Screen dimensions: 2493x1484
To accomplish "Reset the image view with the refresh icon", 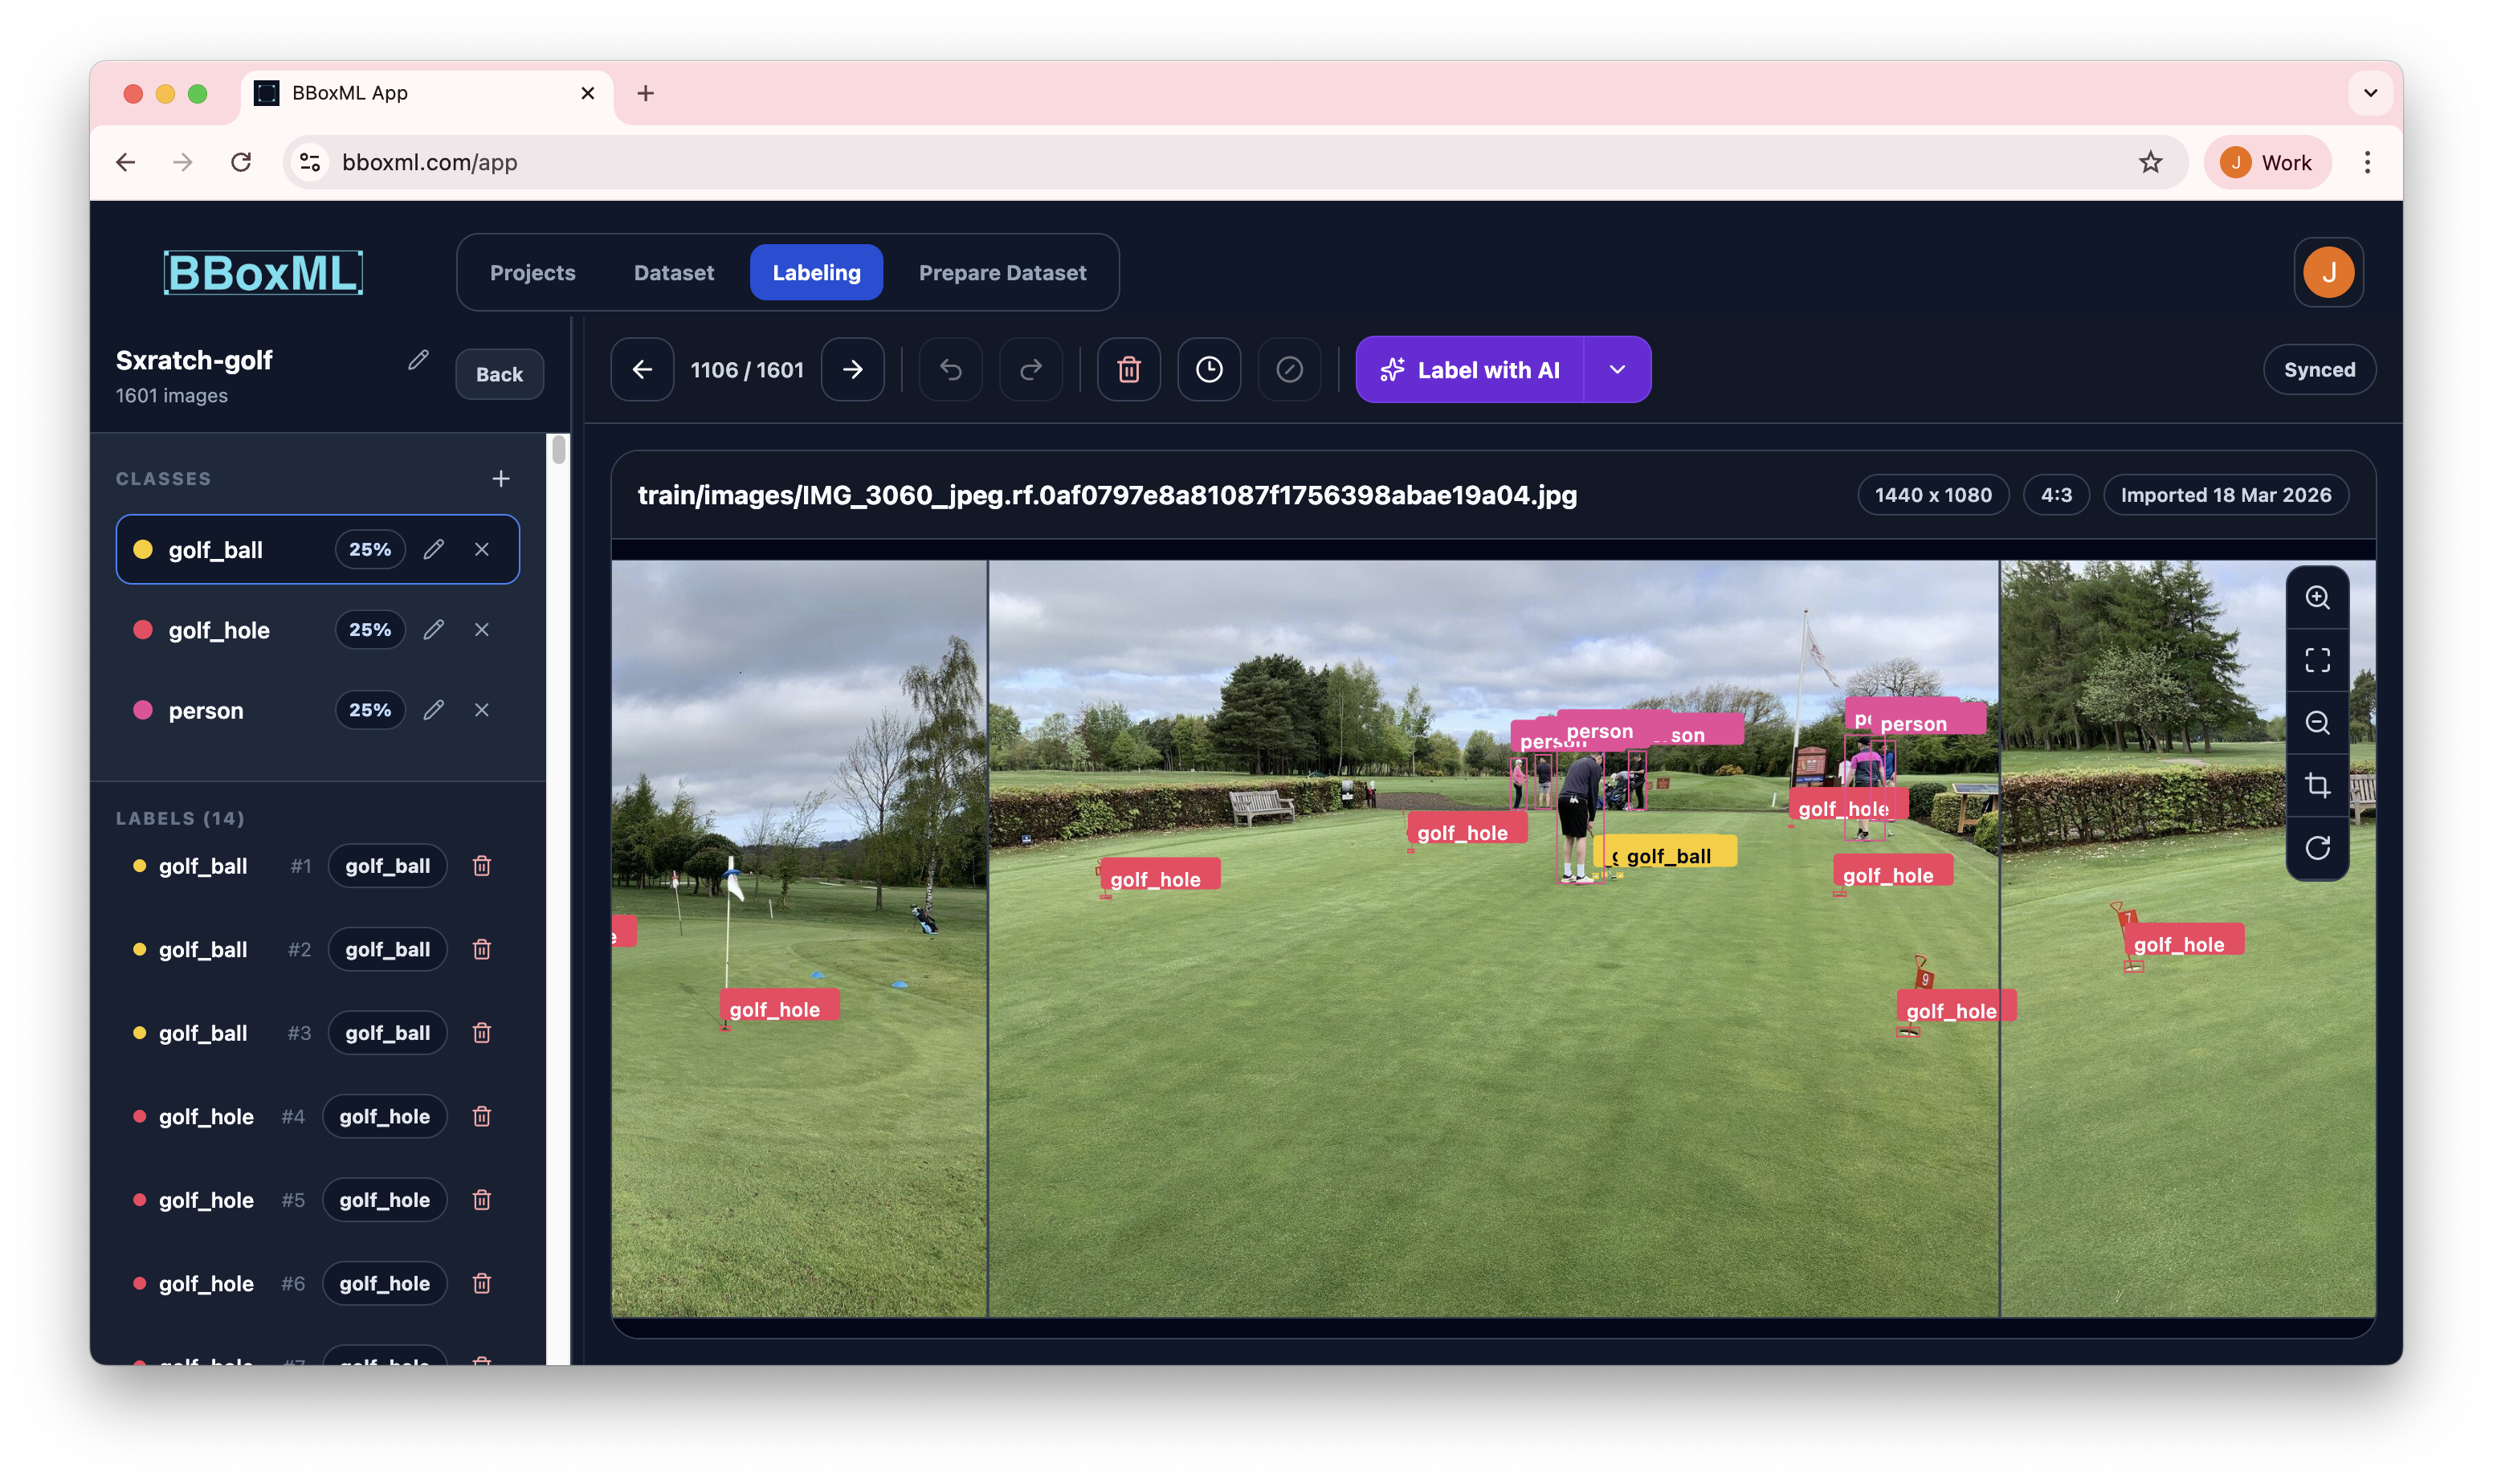I will (x=2319, y=847).
